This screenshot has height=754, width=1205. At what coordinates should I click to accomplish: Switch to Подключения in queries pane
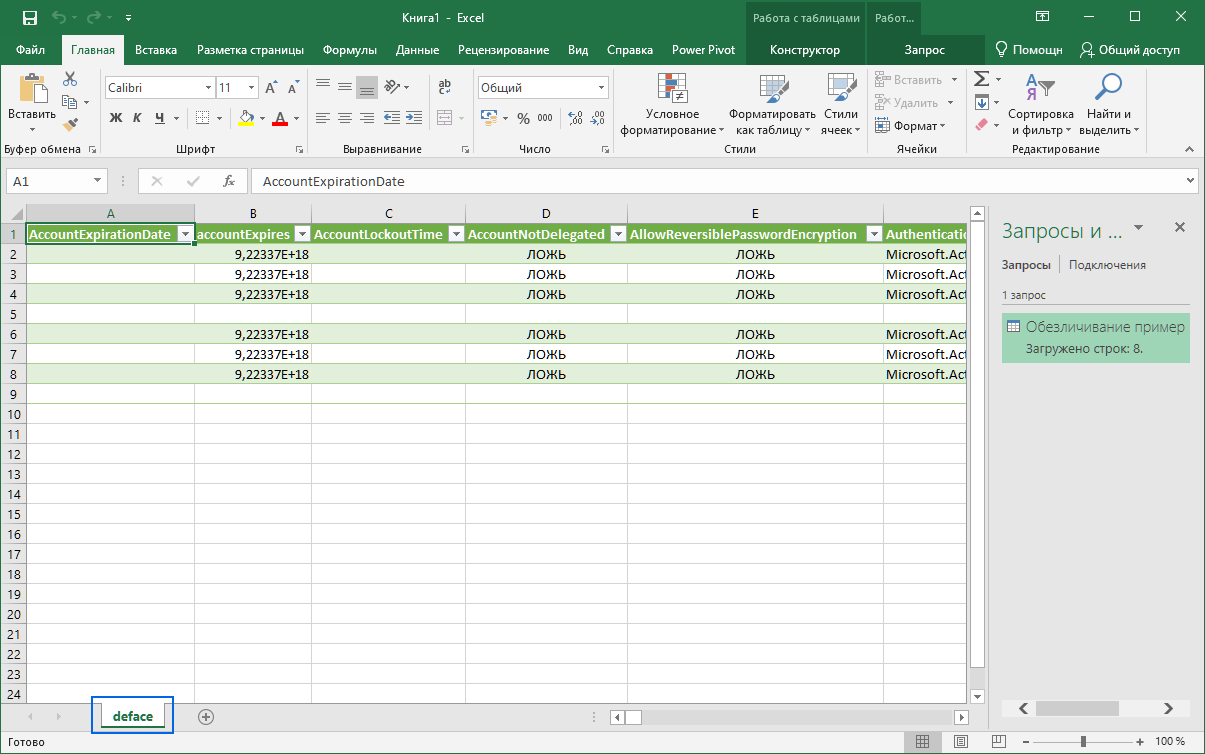1107,265
